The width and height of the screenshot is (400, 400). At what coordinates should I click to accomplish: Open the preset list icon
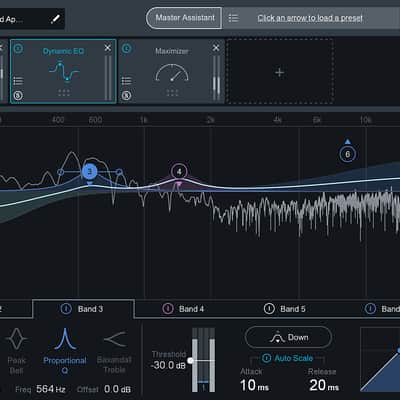pyautogui.click(x=233, y=18)
